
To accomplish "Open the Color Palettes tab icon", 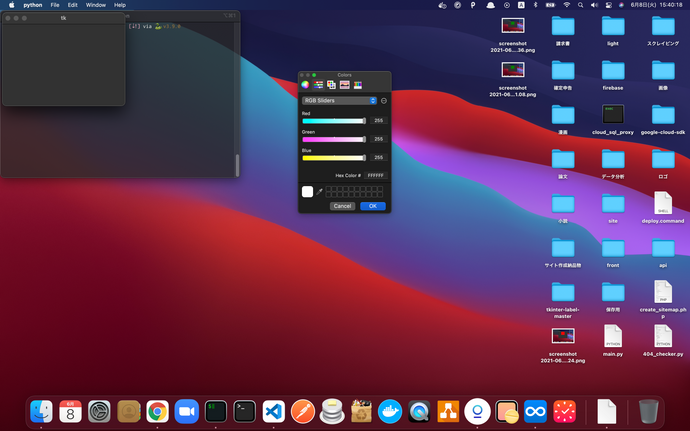I will click(331, 85).
